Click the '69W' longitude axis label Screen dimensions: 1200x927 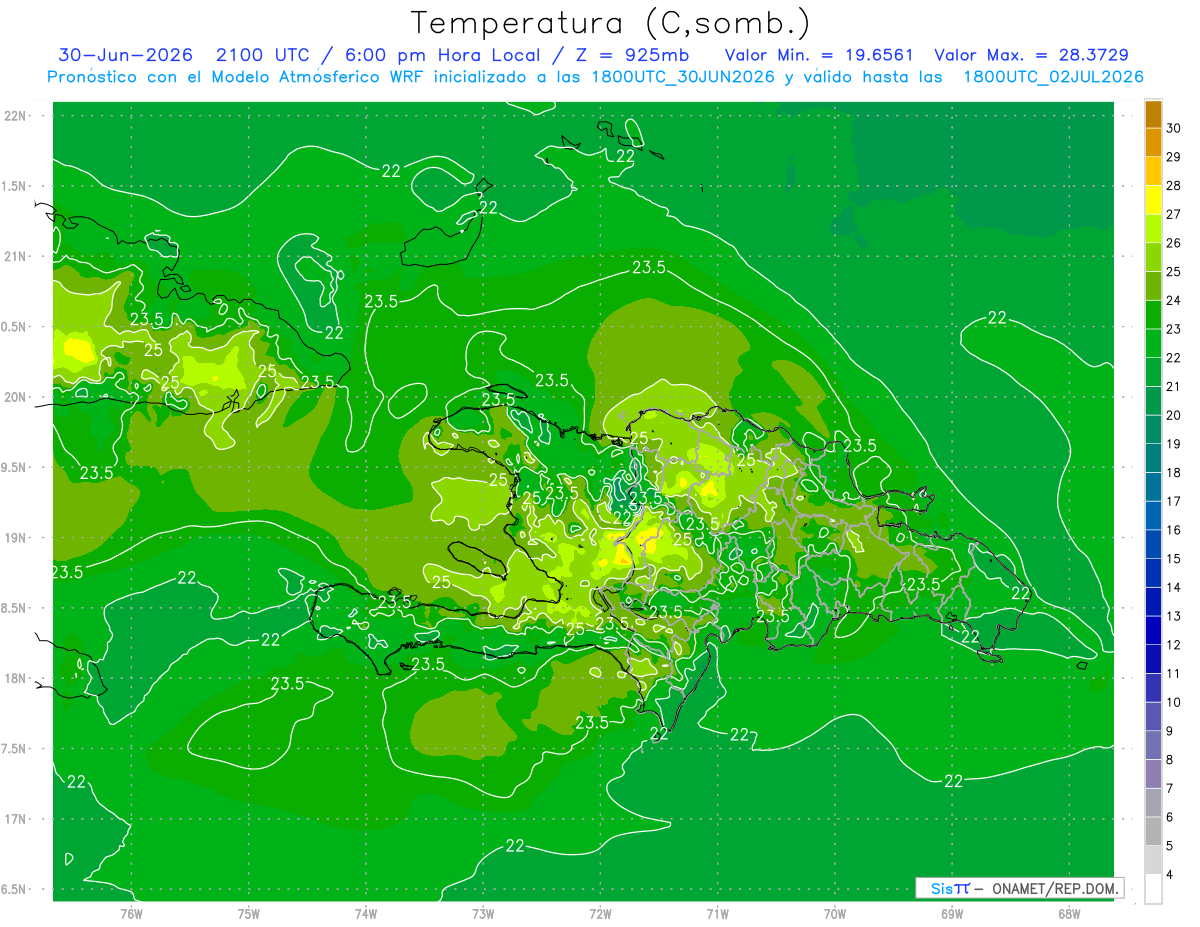[x=952, y=913]
